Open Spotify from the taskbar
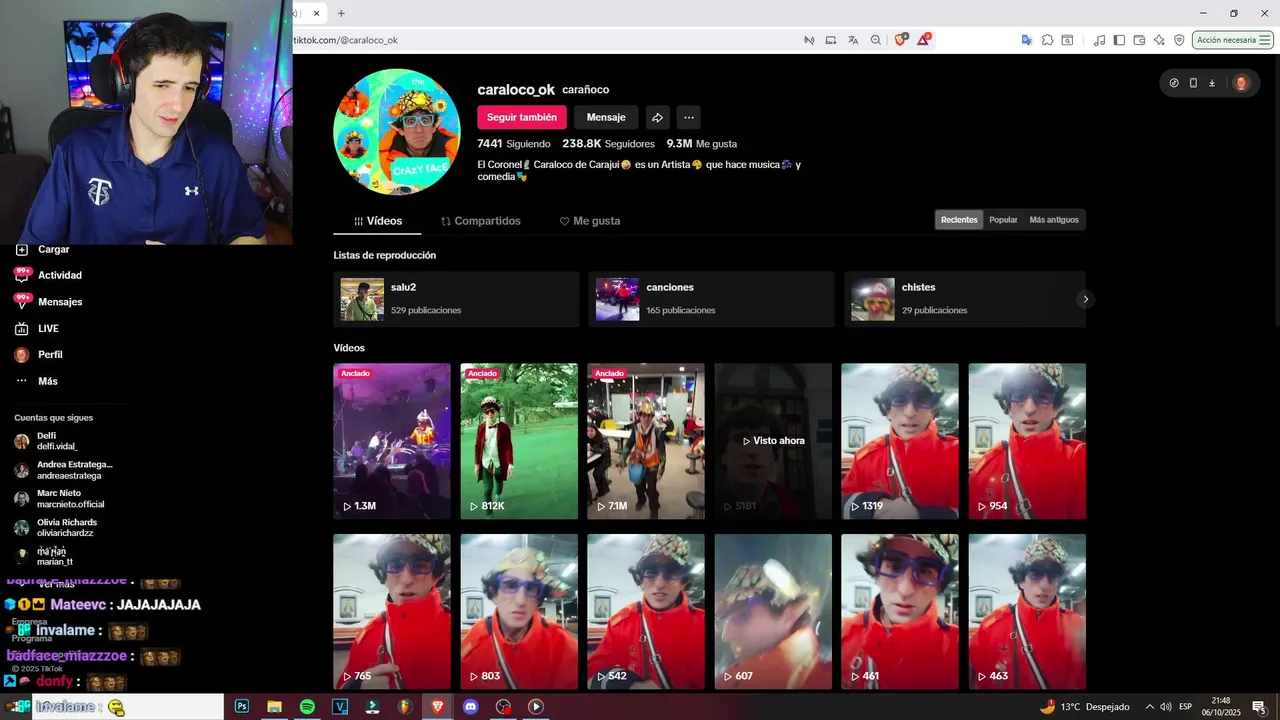Viewport: 1280px width, 720px height. [307, 706]
